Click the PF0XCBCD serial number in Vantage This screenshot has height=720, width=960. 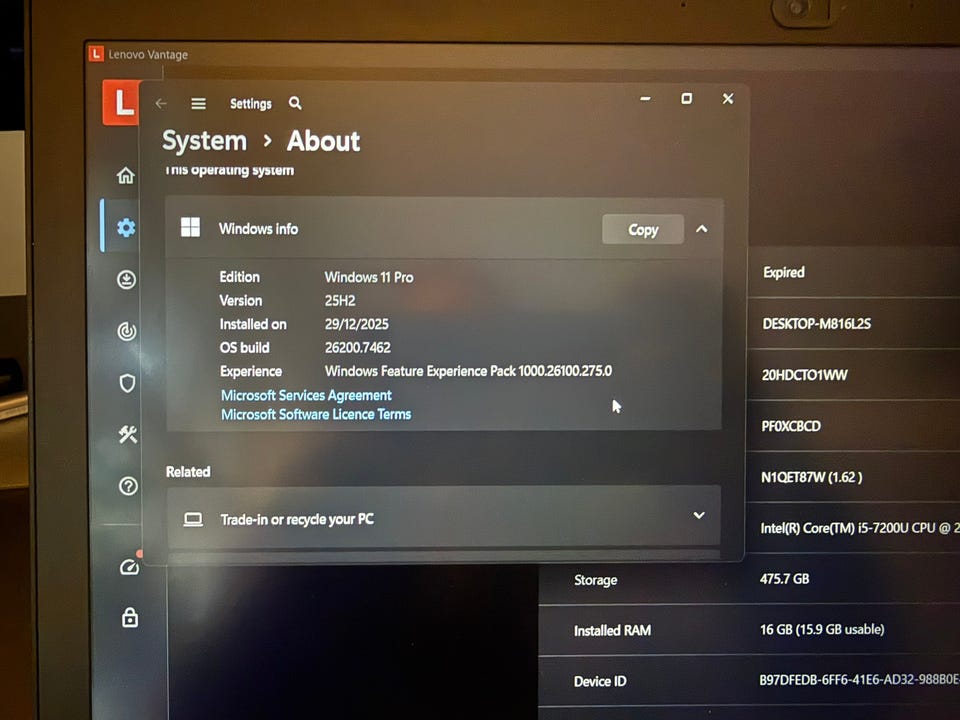point(791,426)
